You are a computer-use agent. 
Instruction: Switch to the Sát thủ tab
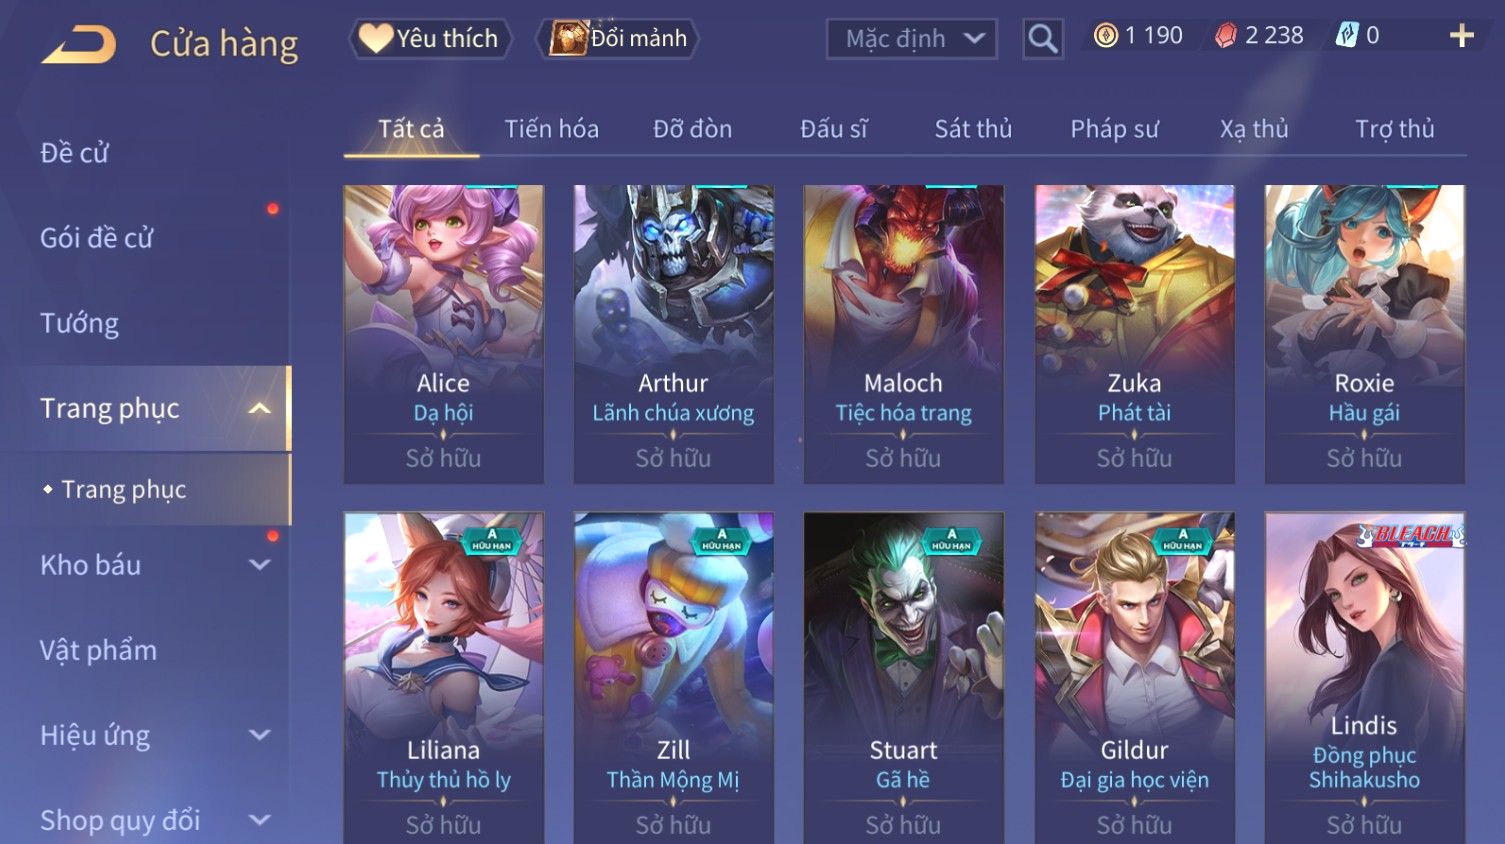coord(973,129)
